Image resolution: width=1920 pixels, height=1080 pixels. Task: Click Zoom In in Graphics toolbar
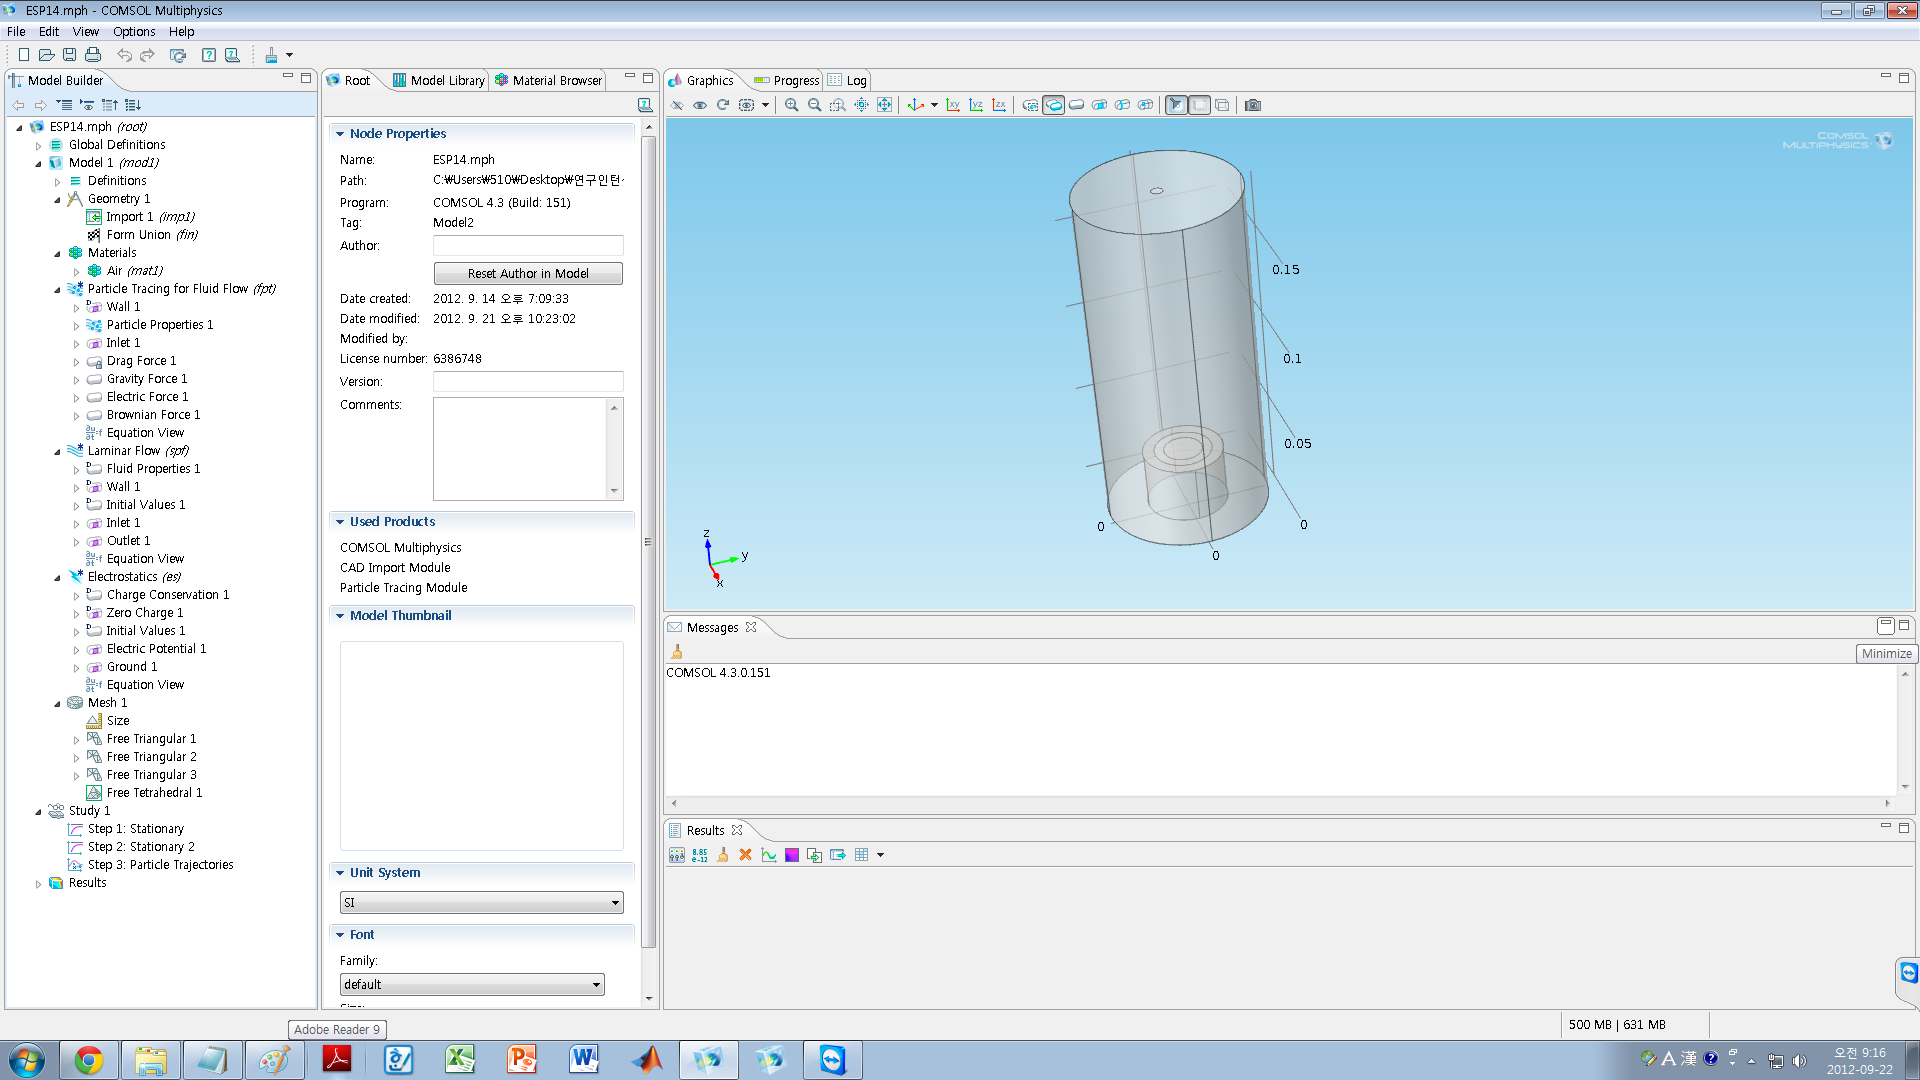(791, 105)
